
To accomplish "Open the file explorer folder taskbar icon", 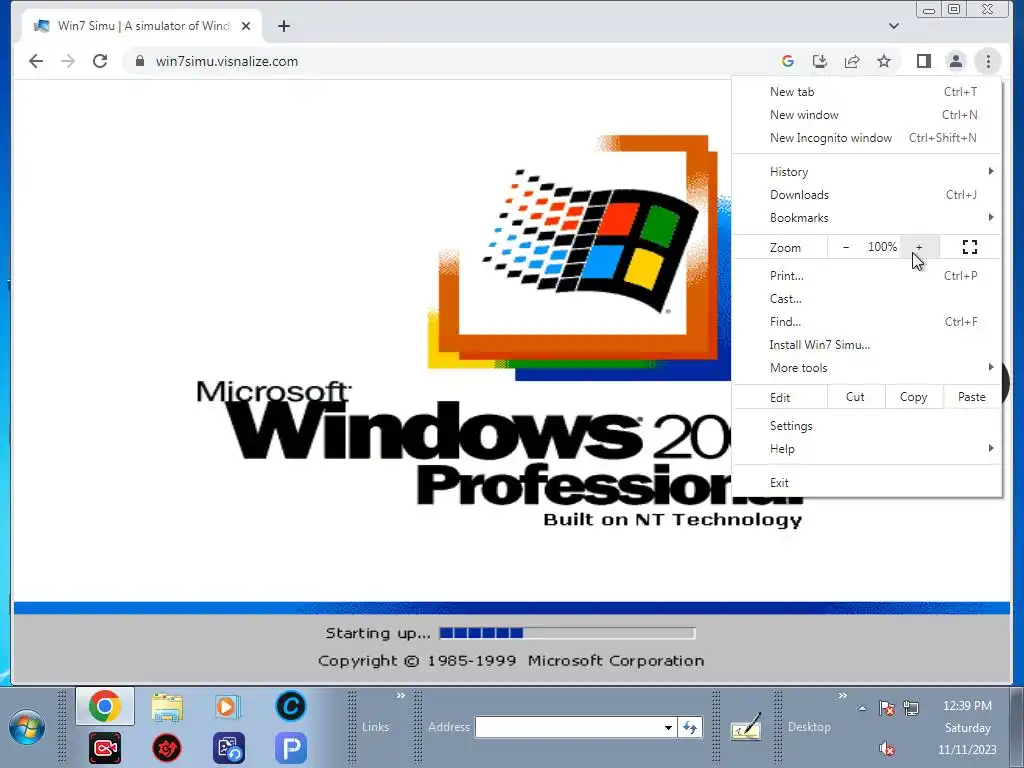I will click(167, 707).
